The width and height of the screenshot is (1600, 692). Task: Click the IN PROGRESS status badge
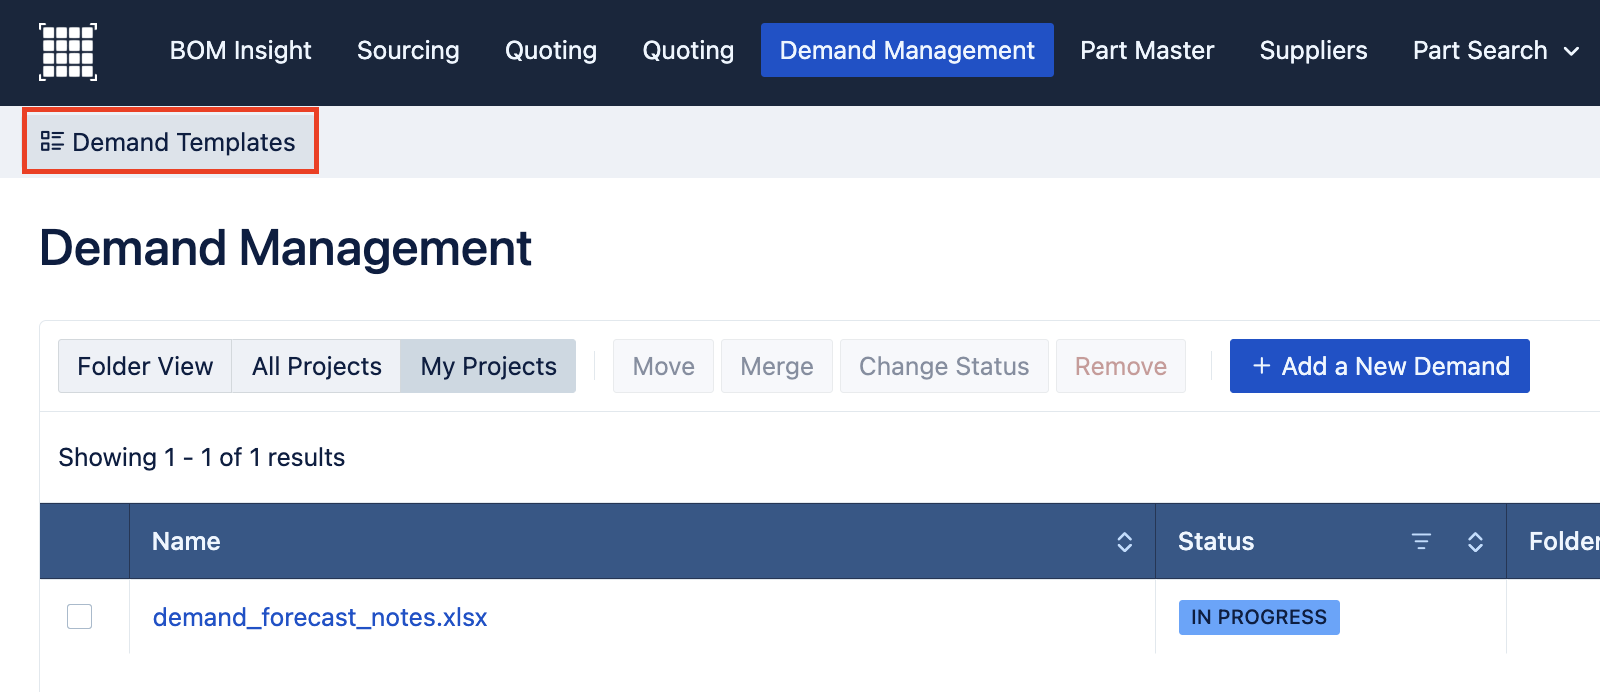(1259, 617)
